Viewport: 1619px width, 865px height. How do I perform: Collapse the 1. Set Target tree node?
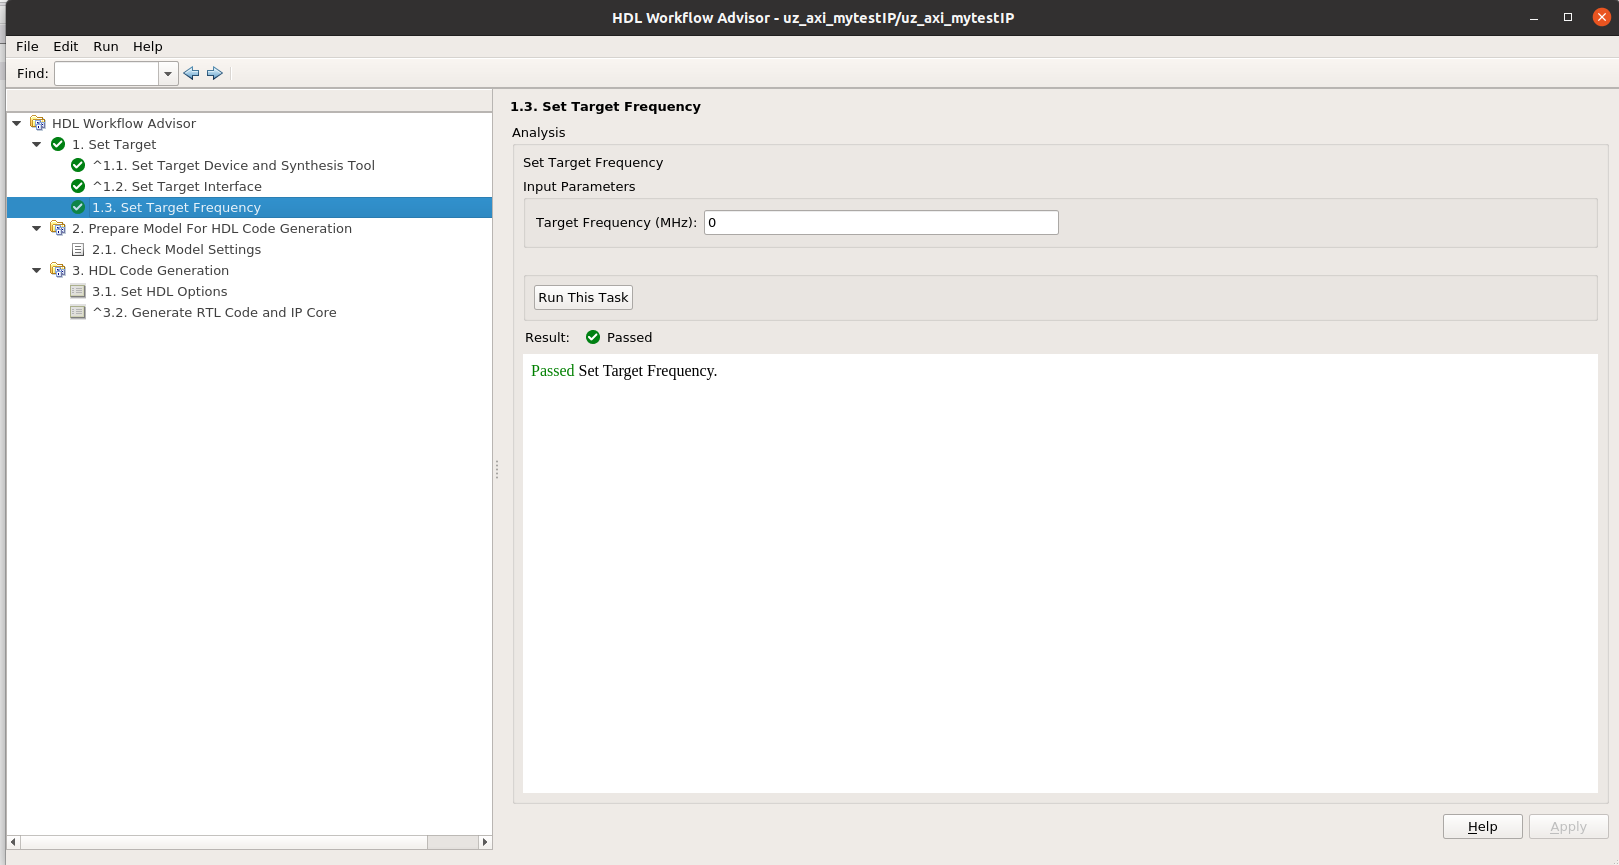click(37, 145)
